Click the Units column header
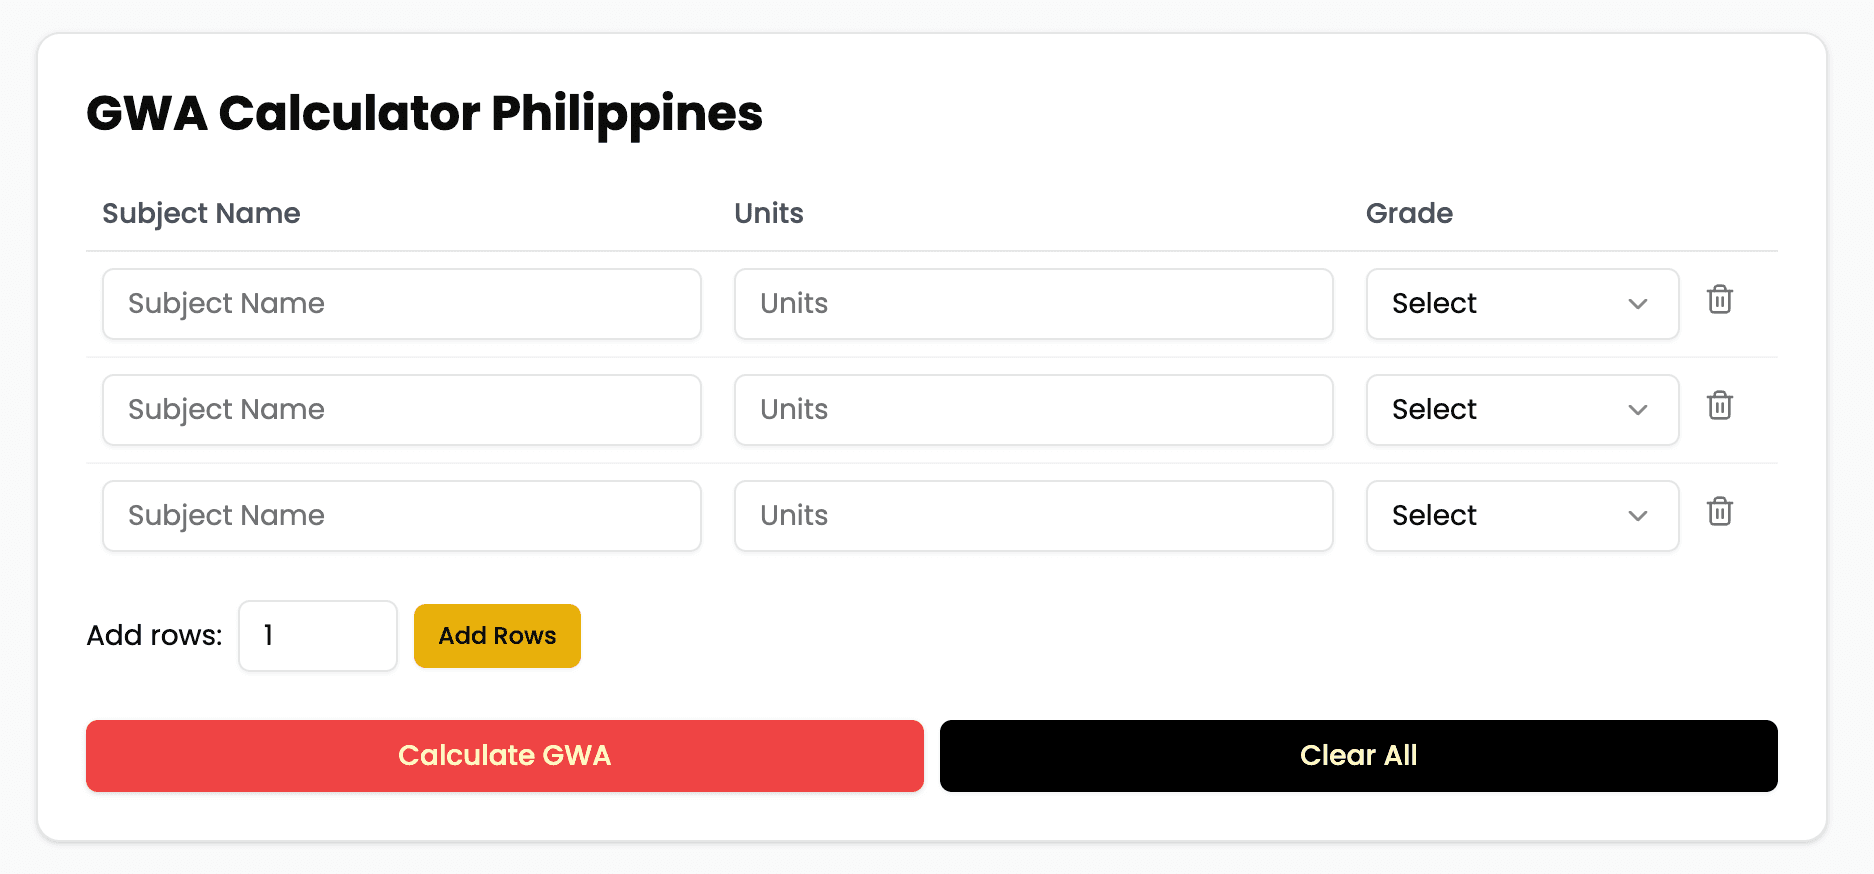Image resolution: width=1874 pixels, height=874 pixels. (768, 213)
